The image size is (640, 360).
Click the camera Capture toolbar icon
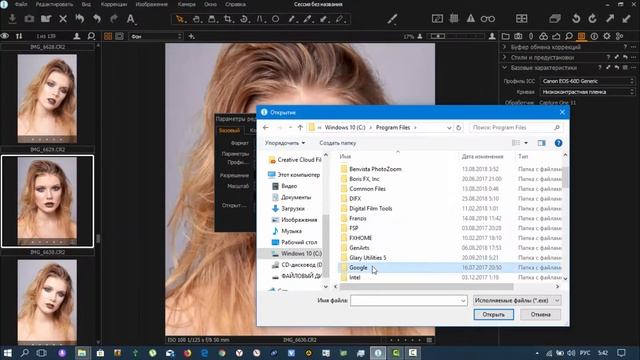point(29,19)
